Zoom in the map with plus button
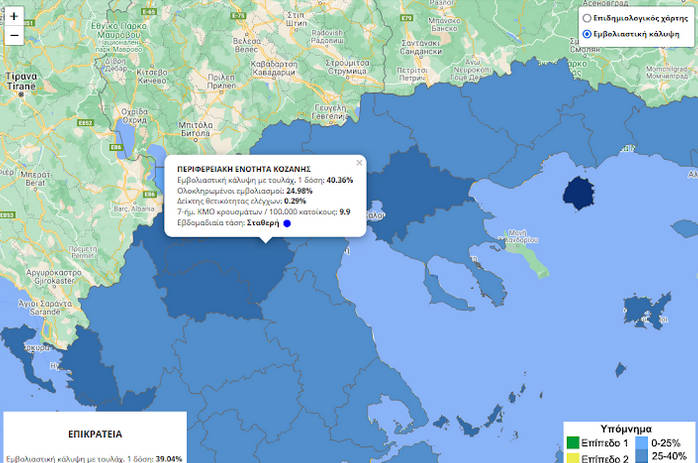This screenshot has width=698, height=463. click(13, 16)
